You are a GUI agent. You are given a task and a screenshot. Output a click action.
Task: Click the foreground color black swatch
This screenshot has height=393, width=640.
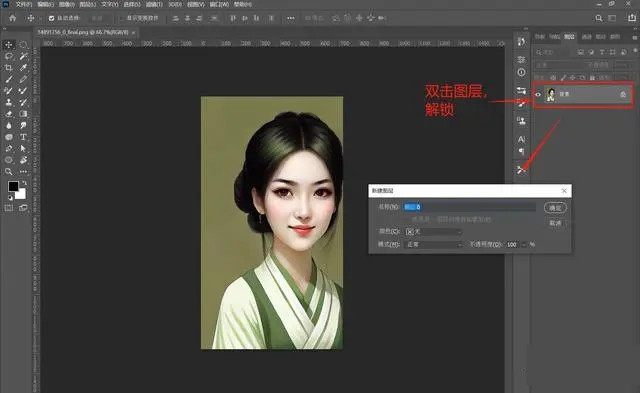tap(13, 187)
